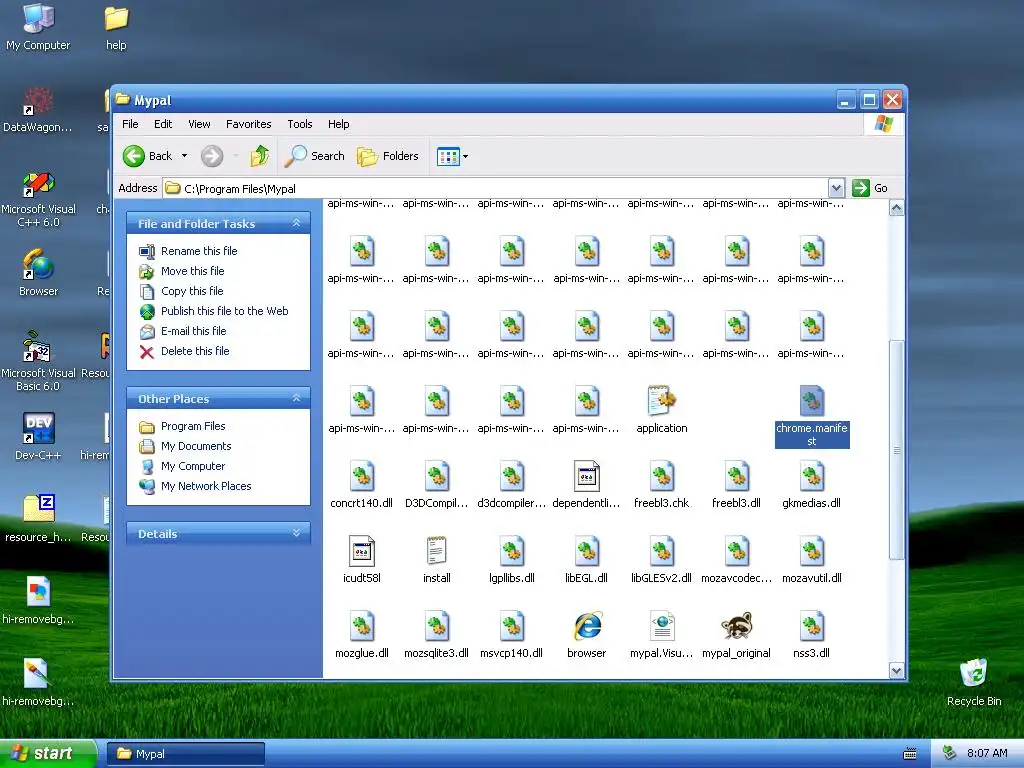Screen dimensions: 1024x768
Task: Select the dependentli... file icon
Action: click(586, 477)
